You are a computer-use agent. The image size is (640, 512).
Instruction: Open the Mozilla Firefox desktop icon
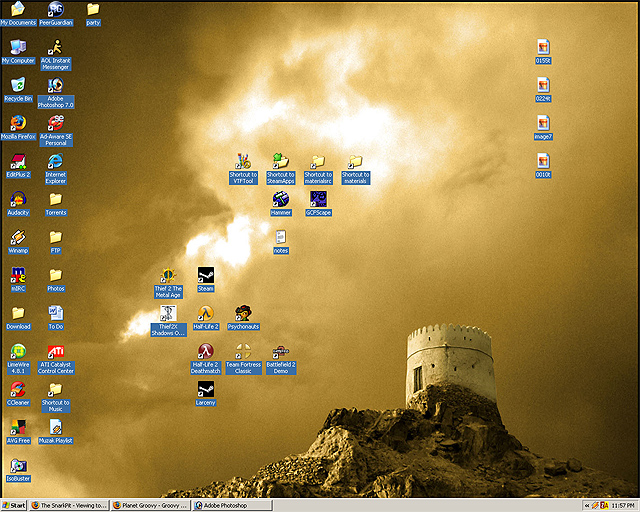[18, 123]
